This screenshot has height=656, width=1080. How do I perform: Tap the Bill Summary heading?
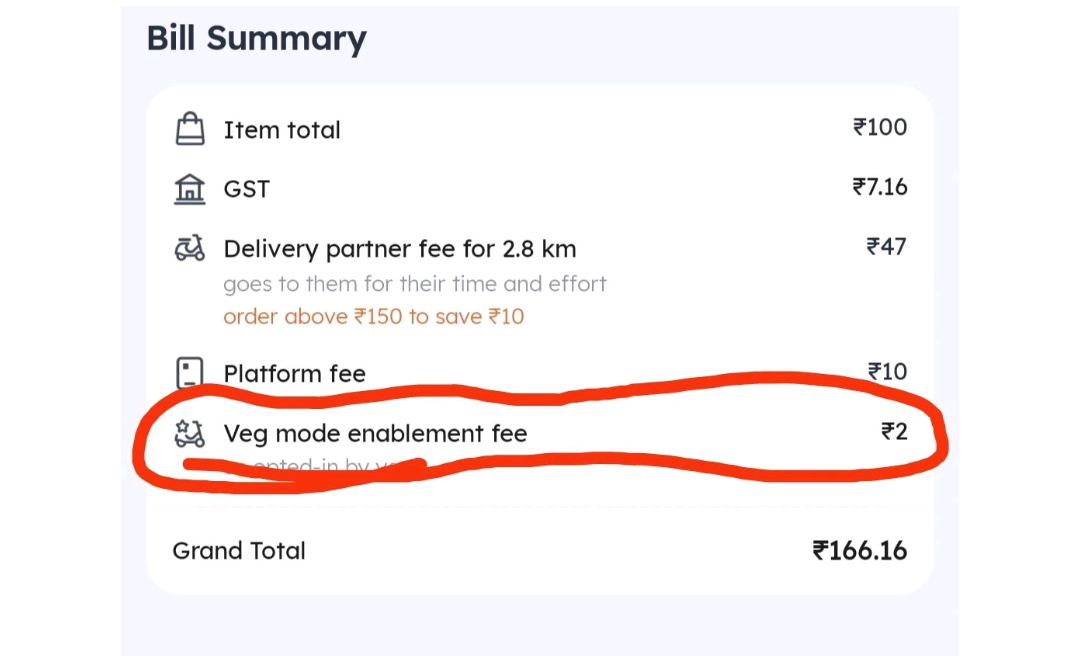pyautogui.click(x=256, y=38)
